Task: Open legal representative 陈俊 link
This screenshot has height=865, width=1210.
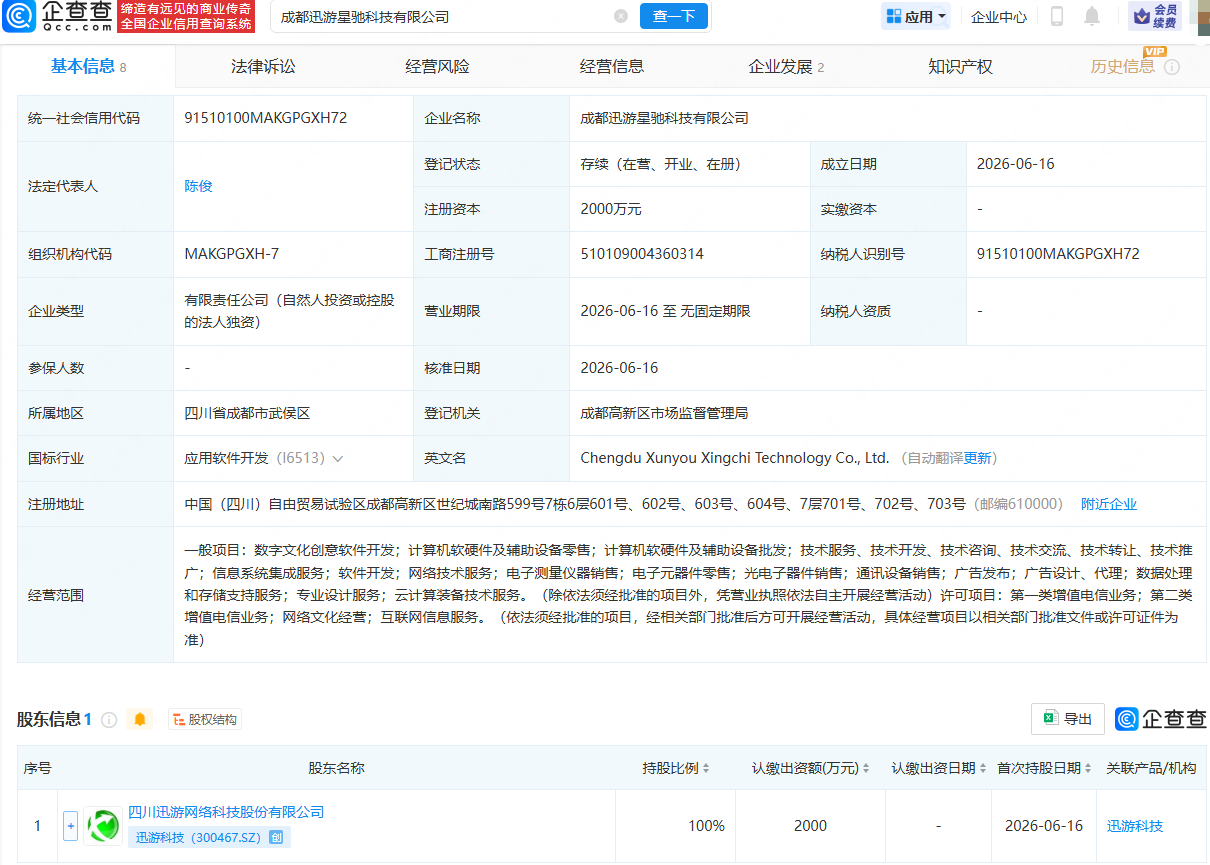Action: (x=198, y=186)
